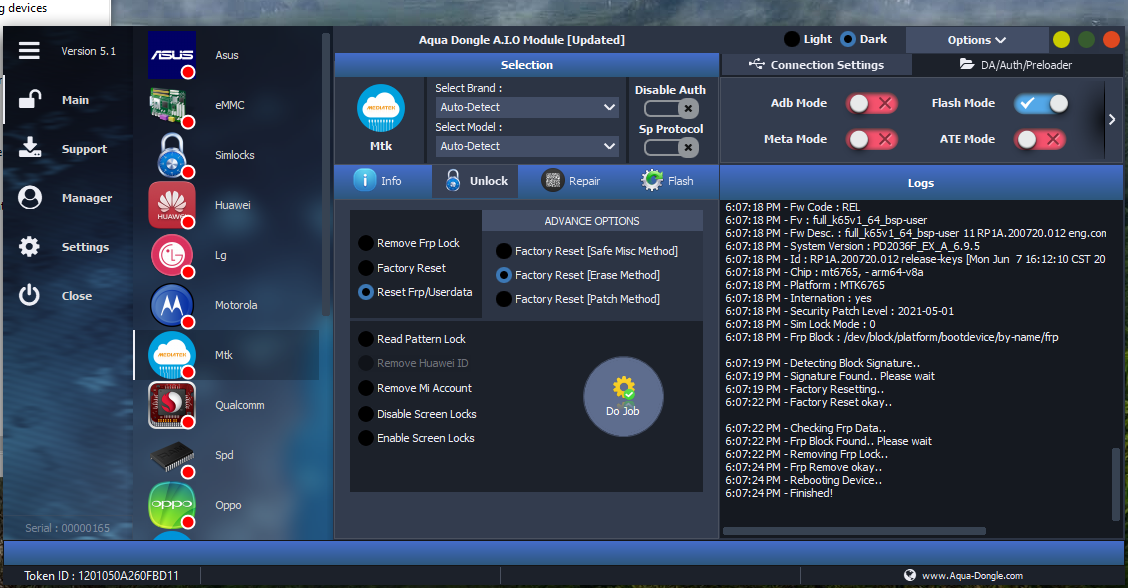This screenshot has height=588, width=1128.
Task: Toggle Flash Mode switch
Action: point(1041,104)
